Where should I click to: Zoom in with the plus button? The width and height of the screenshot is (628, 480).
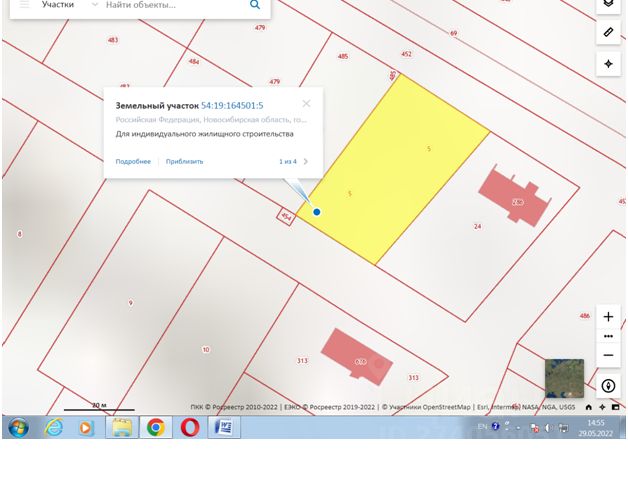pos(608,317)
